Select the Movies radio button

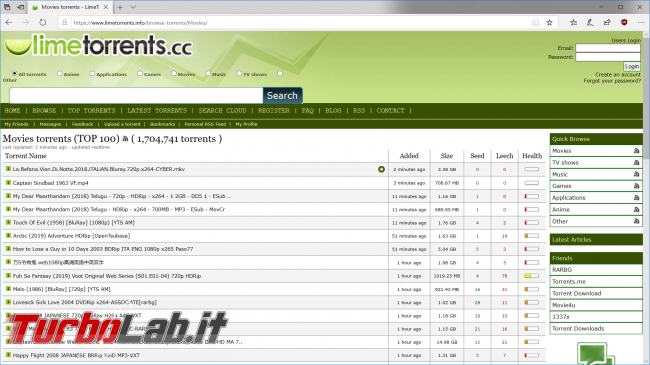pos(174,73)
